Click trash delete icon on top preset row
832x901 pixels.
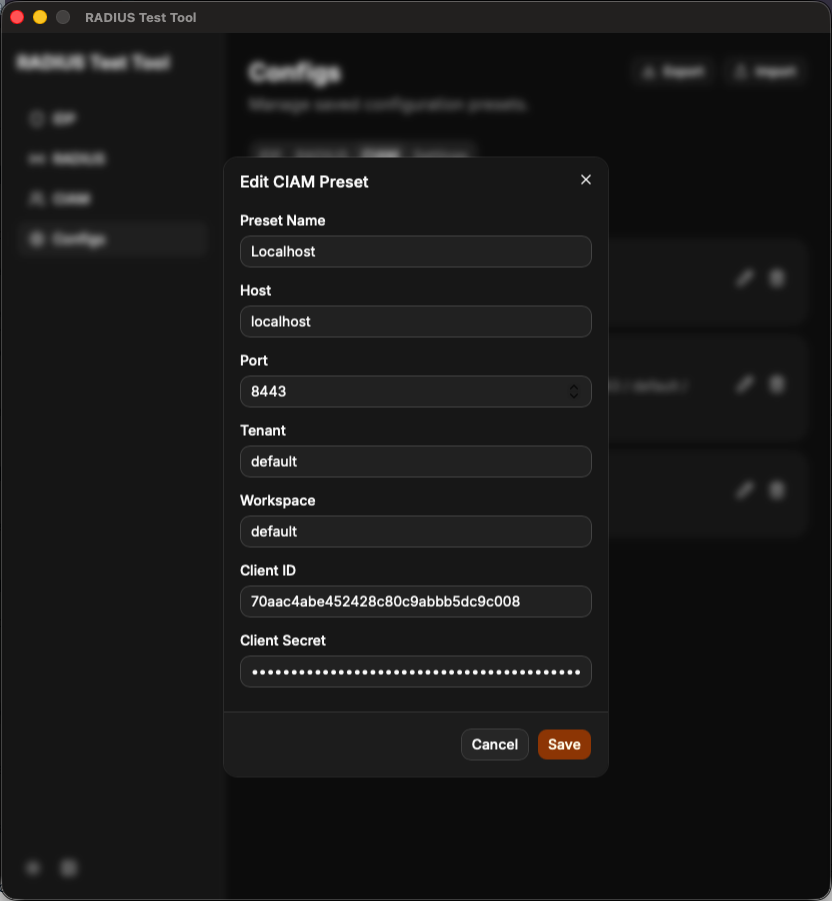[x=777, y=279]
